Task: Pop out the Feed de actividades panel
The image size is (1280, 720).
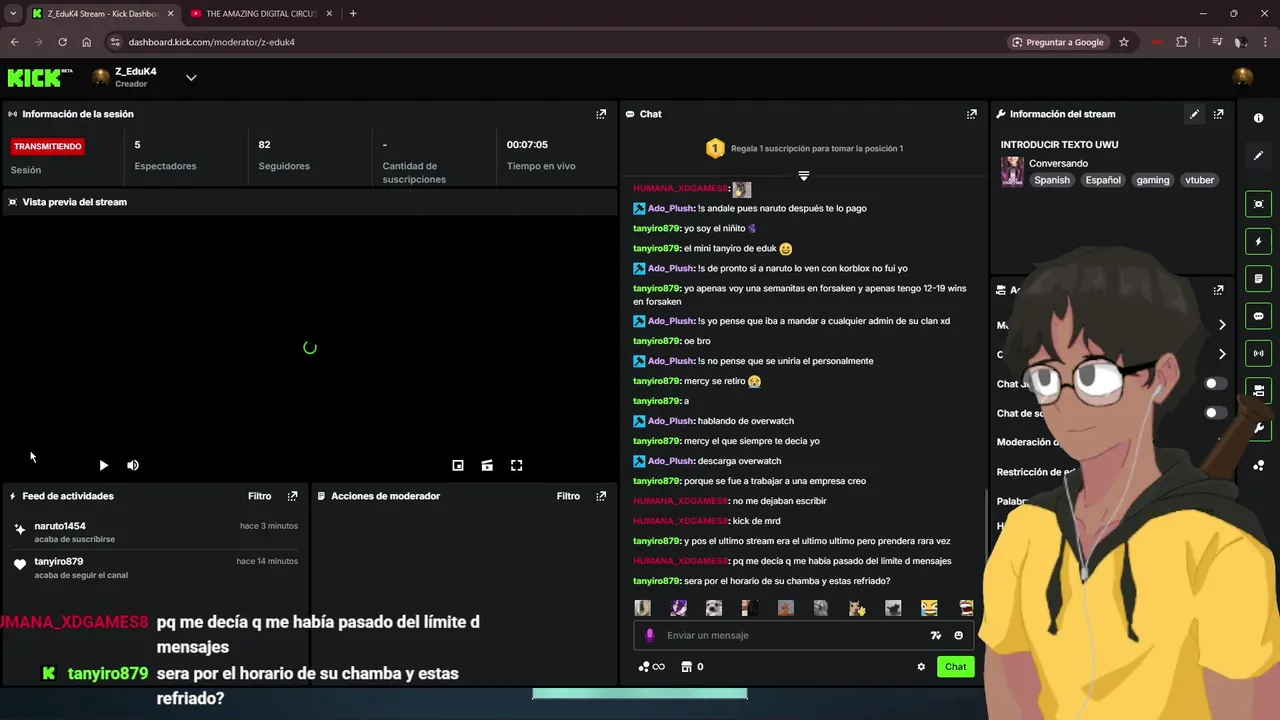Action: click(293, 496)
